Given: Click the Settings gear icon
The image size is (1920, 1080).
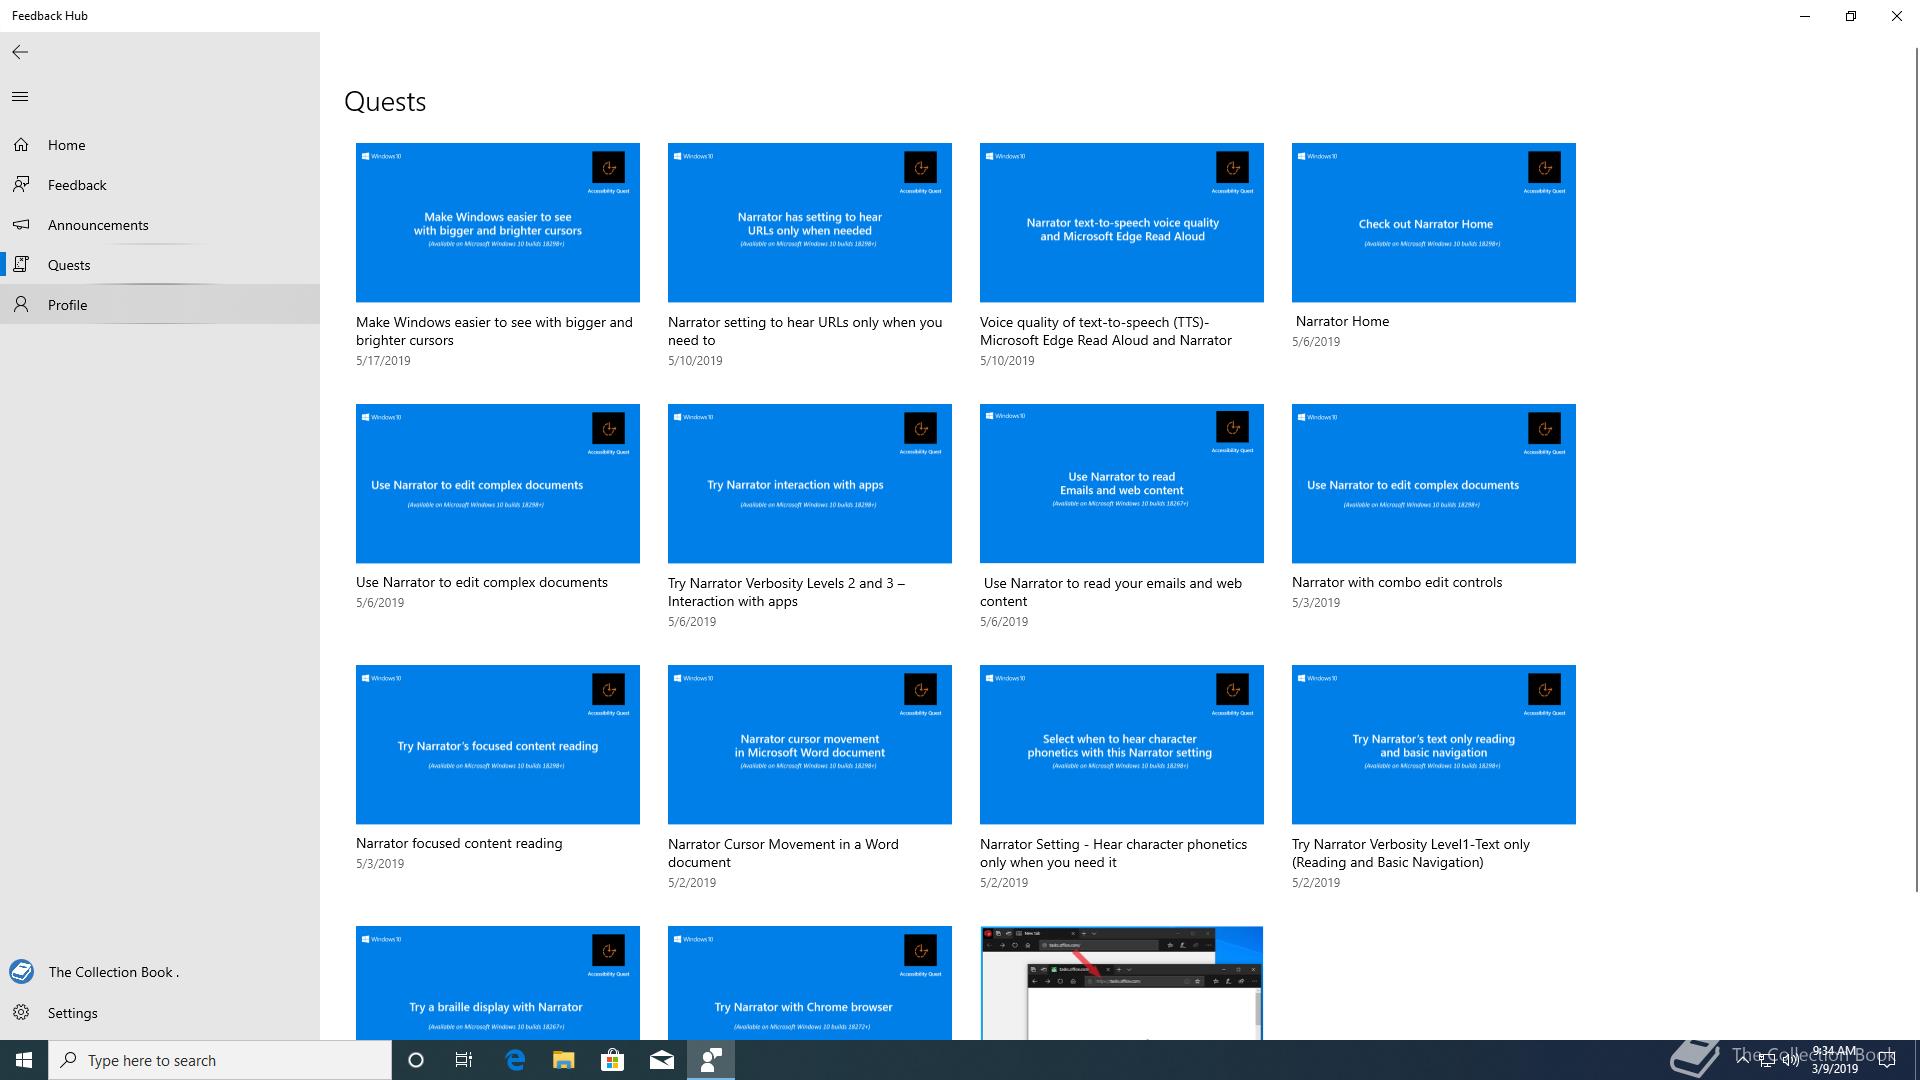Looking at the screenshot, I should pos(21,1013).
